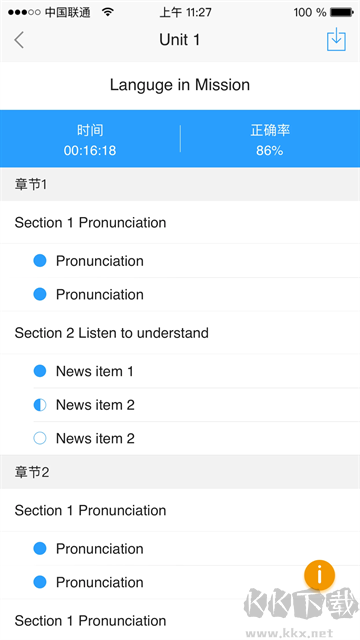Tap the Wi-Fi status icon
This screenshot has height=640, width=360.
click(108, 12)
